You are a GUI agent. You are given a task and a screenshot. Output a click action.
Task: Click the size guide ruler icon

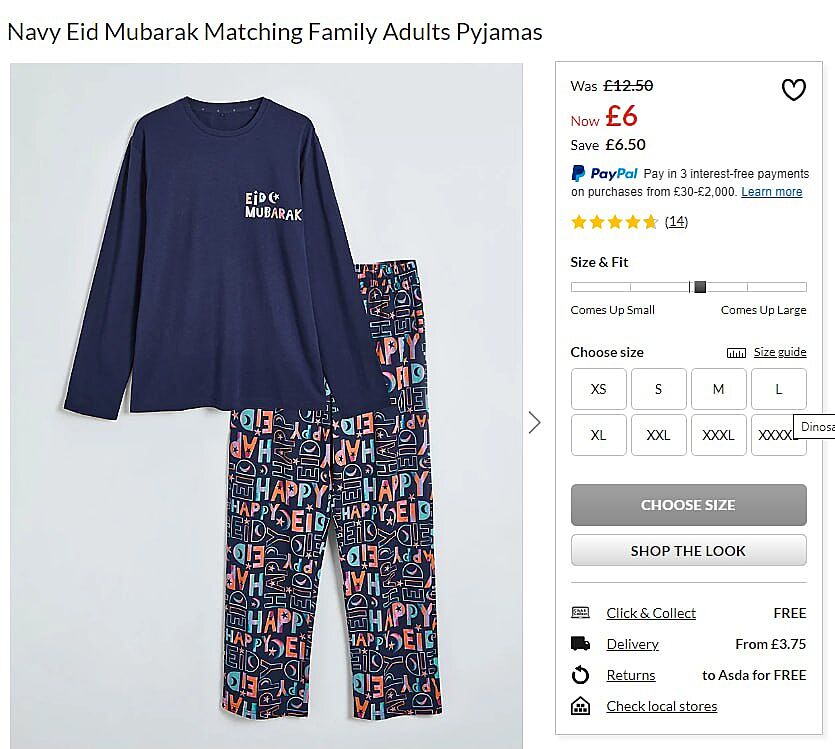(x=737, y=353)
